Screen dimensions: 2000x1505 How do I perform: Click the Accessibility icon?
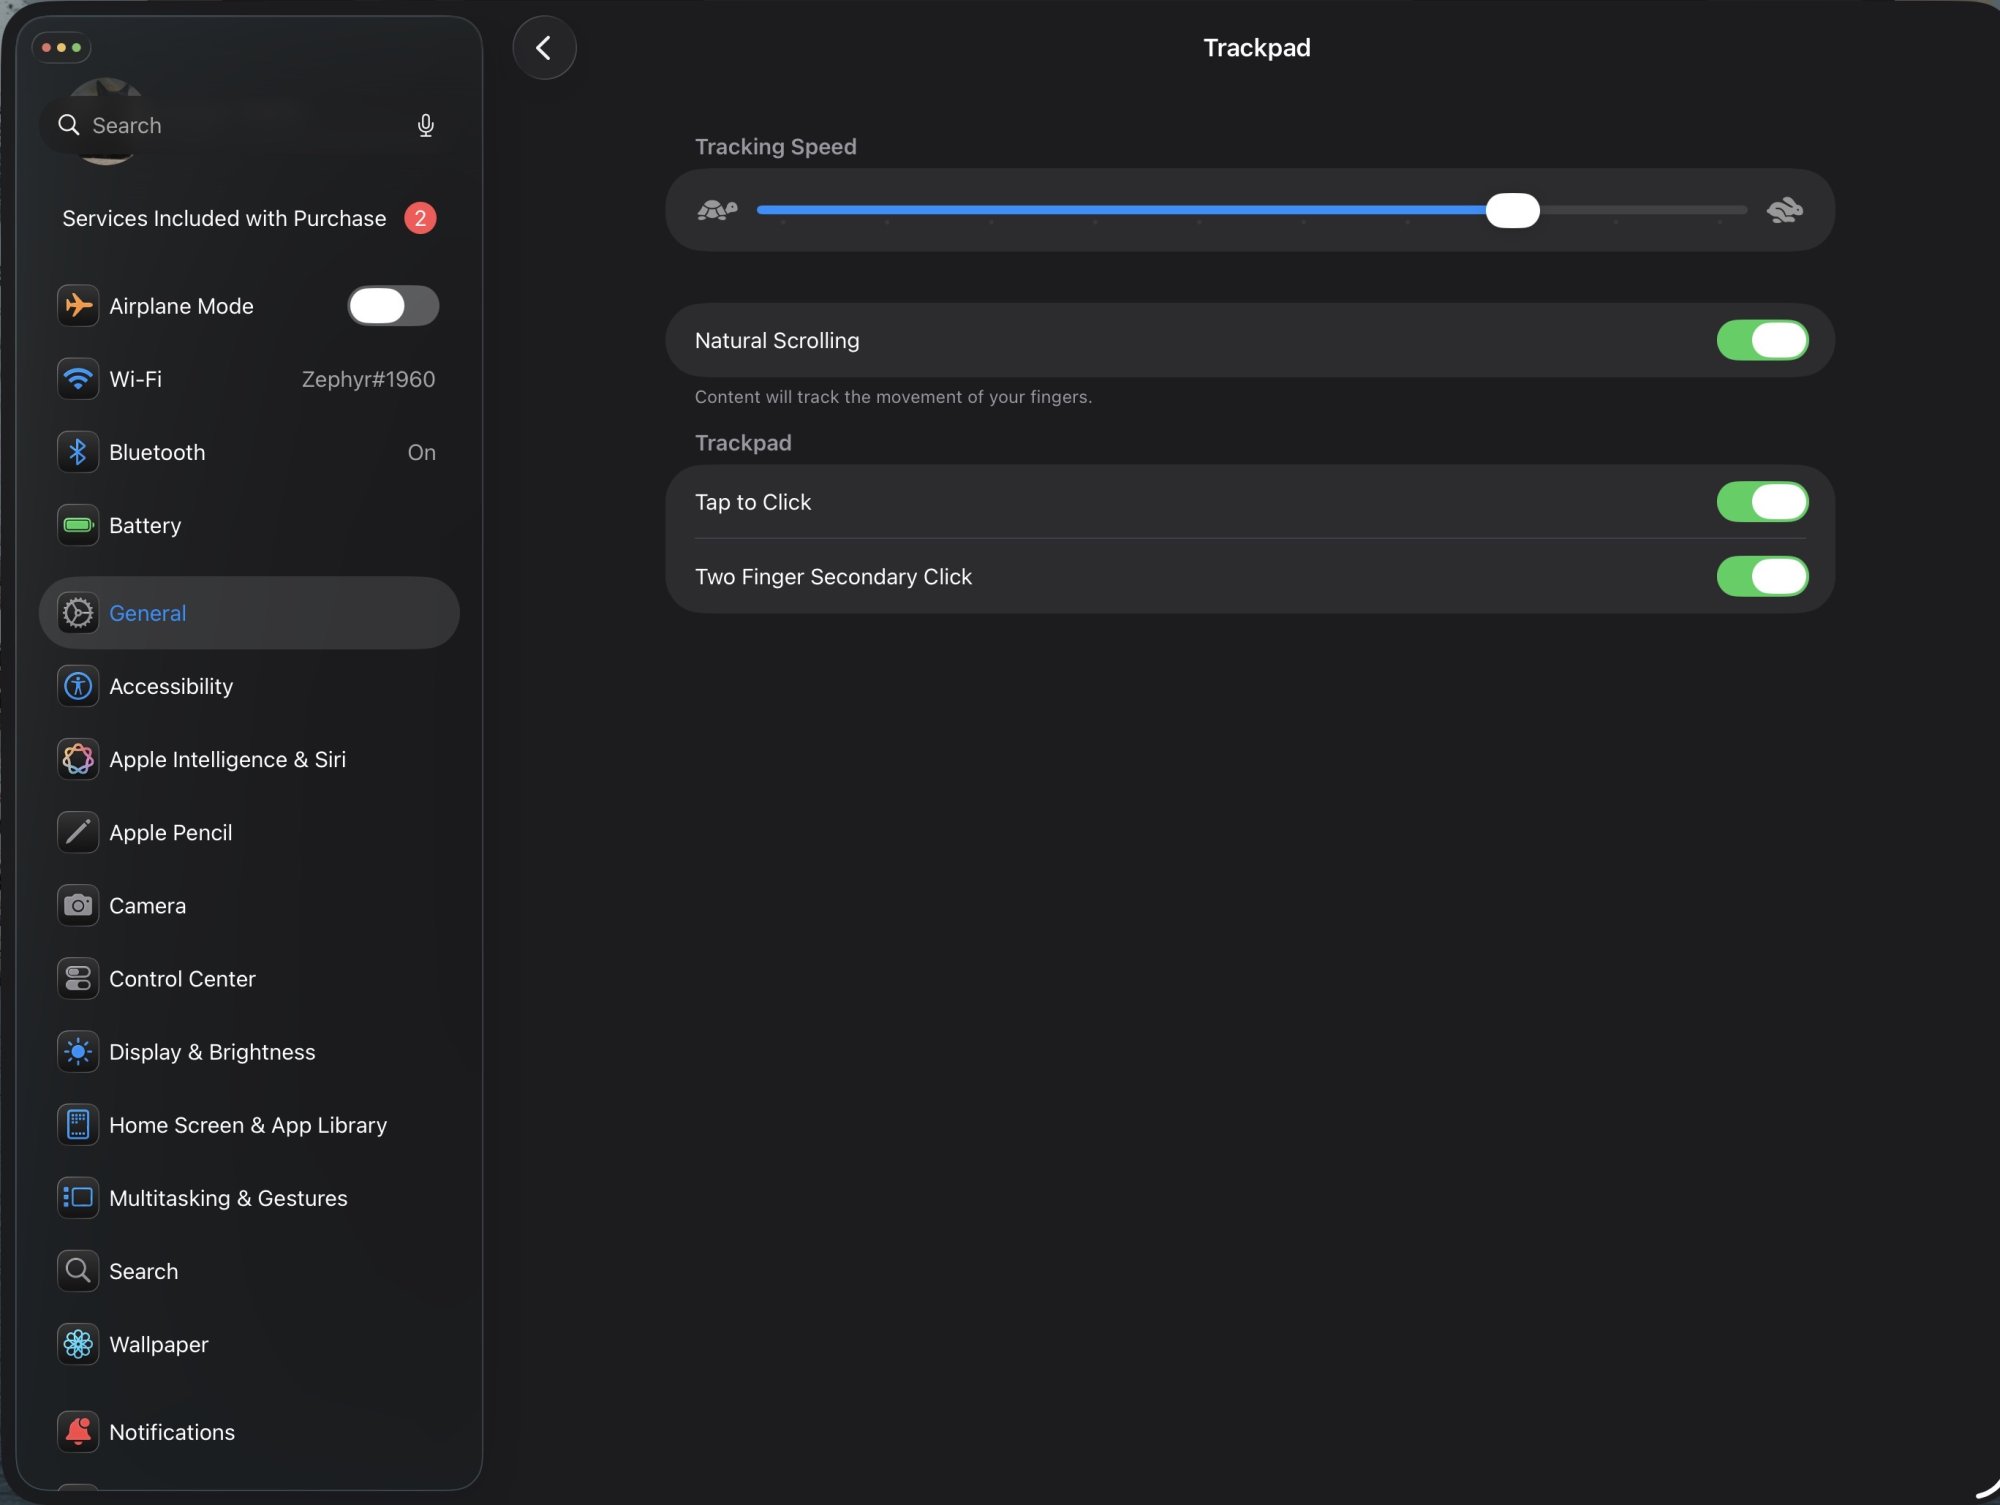(78, 686)
